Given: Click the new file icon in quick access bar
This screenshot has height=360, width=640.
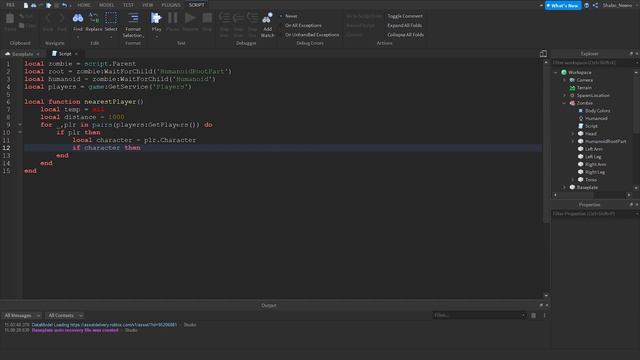Looking at the screenshot, I should point(26,5).
